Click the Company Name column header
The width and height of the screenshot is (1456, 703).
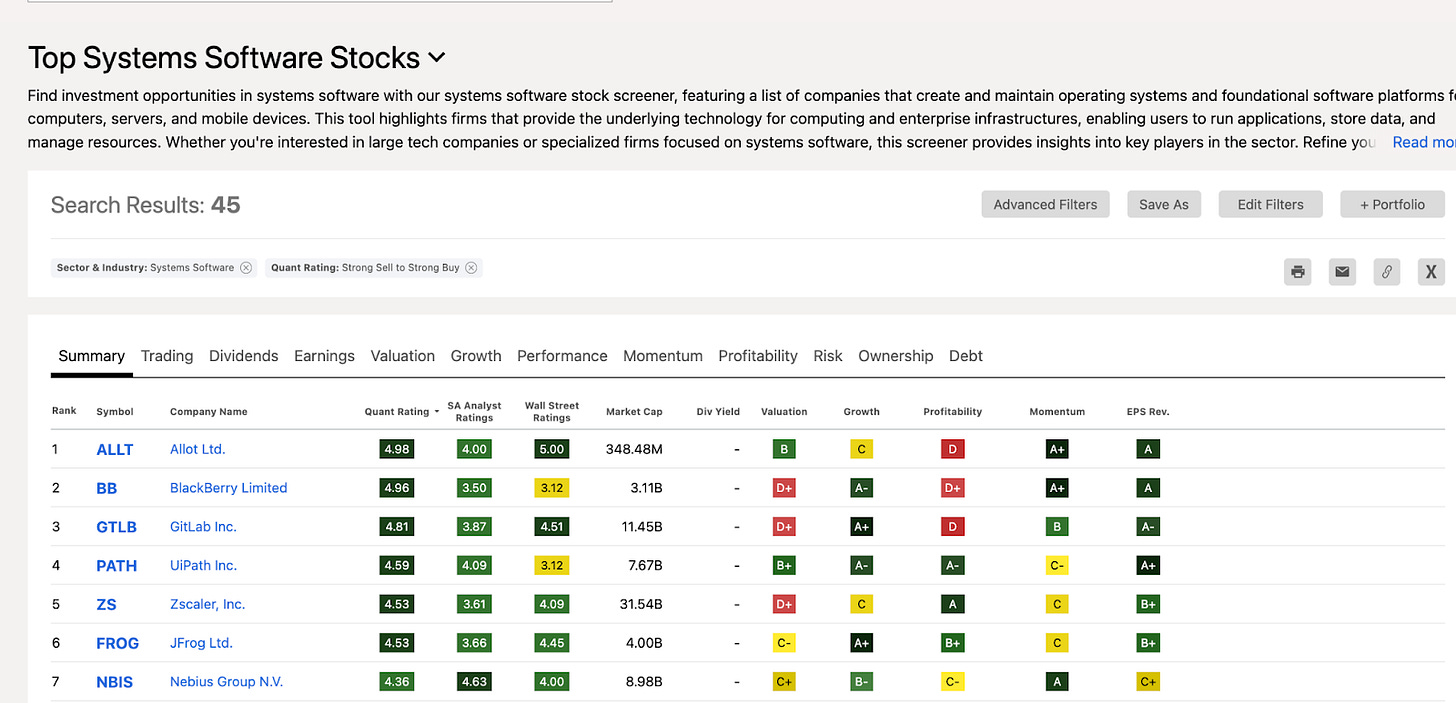click(x=209, y=412)
